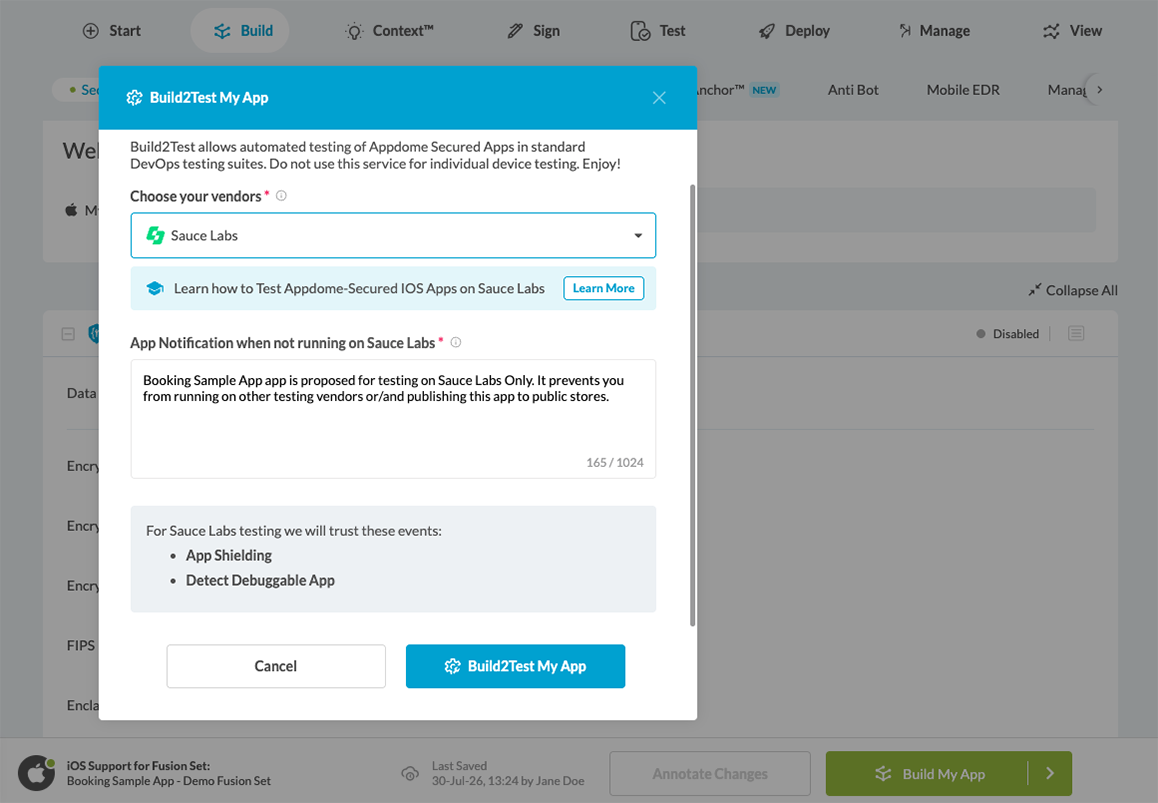Click the Test clipboard-check icon
The height and width of the screenshot is (803, 1158).
click(640, 31)
